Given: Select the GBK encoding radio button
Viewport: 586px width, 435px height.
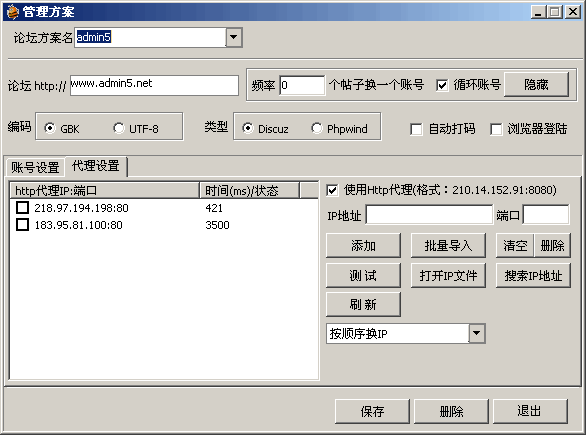Looking at the screenshot, I should coord(50,128).
